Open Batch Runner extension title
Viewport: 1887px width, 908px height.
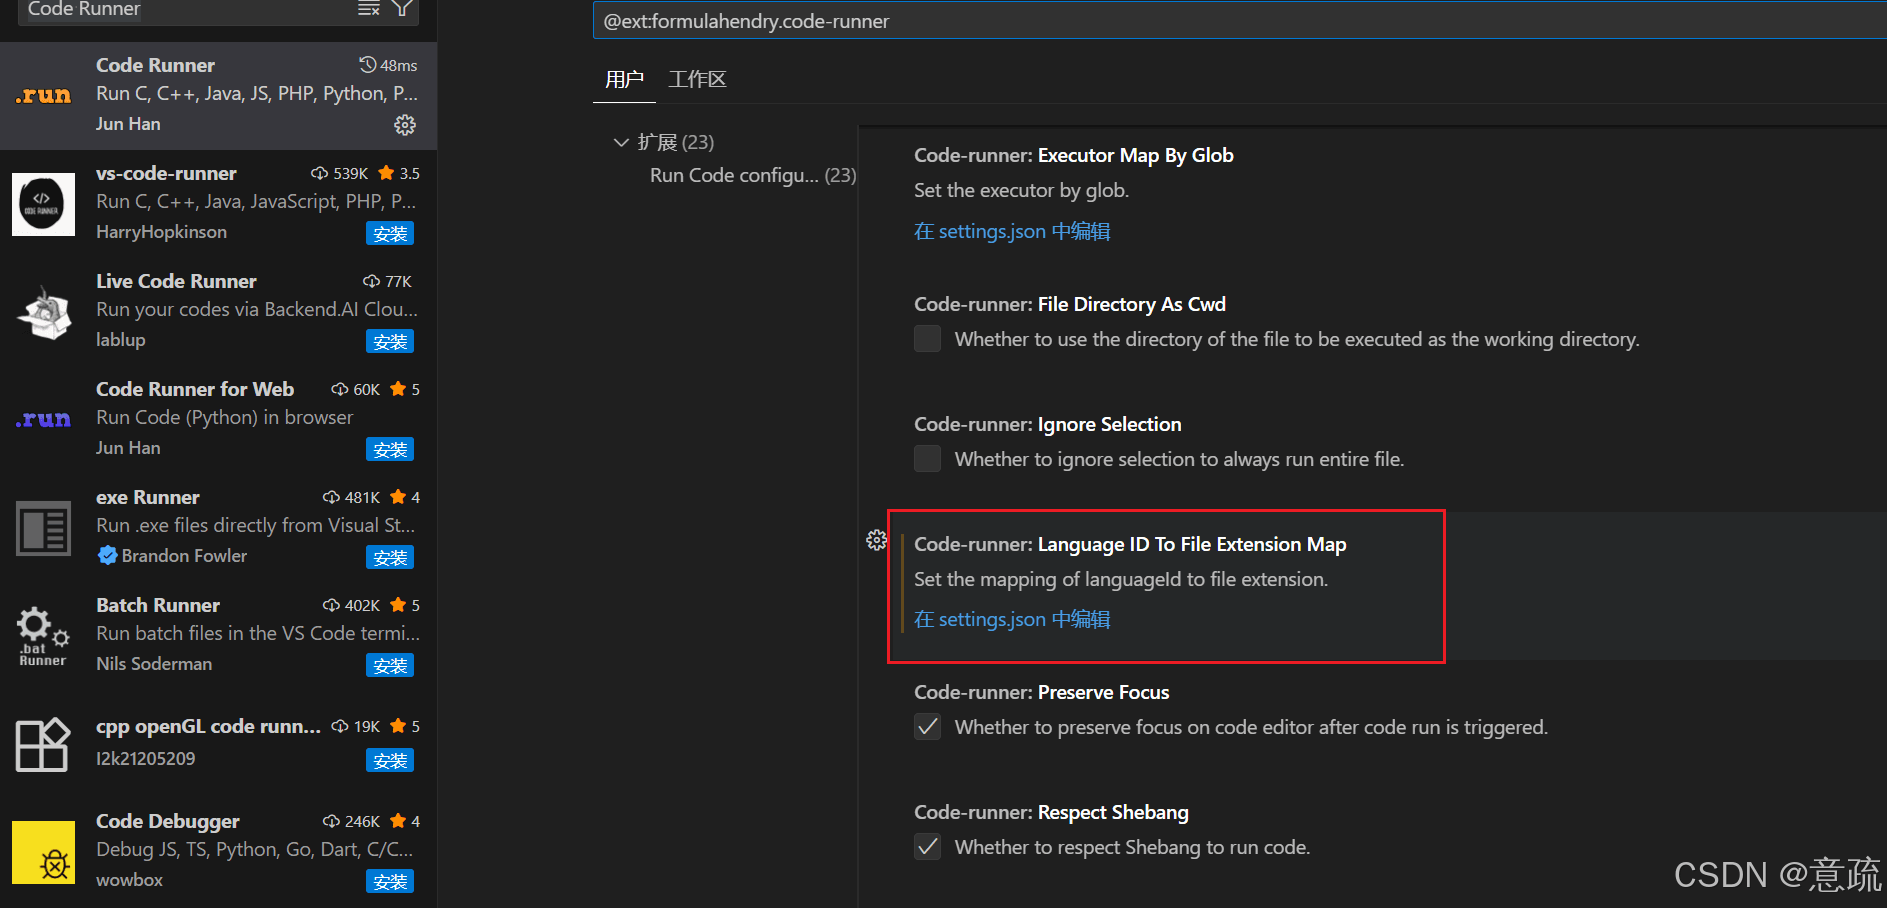coord(158,605)
